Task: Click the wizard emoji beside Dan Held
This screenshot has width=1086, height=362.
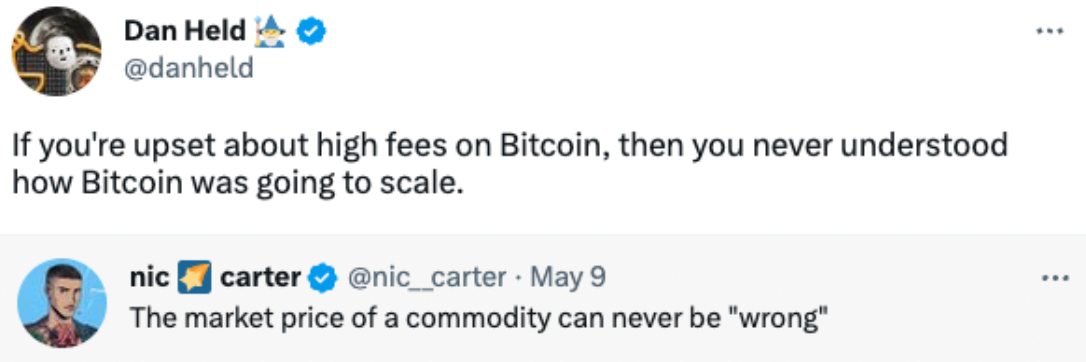Action: point(272,30)
